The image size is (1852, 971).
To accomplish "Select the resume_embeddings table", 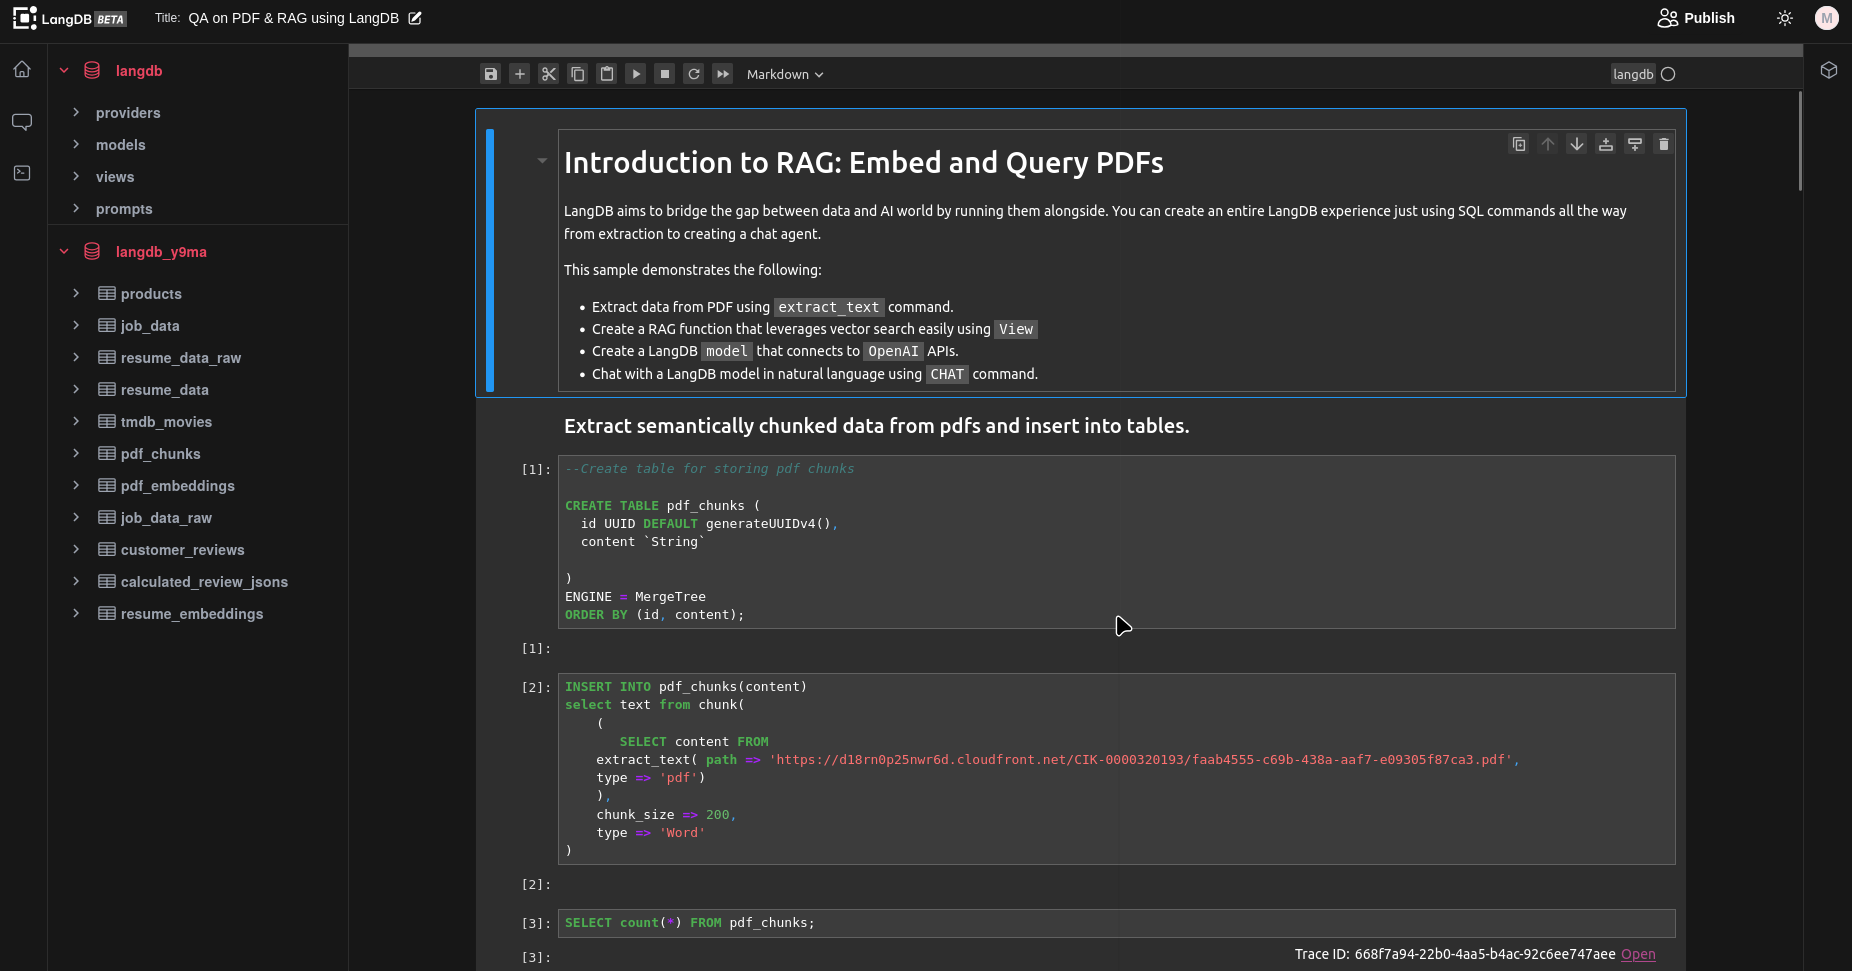I will (191, 614).
